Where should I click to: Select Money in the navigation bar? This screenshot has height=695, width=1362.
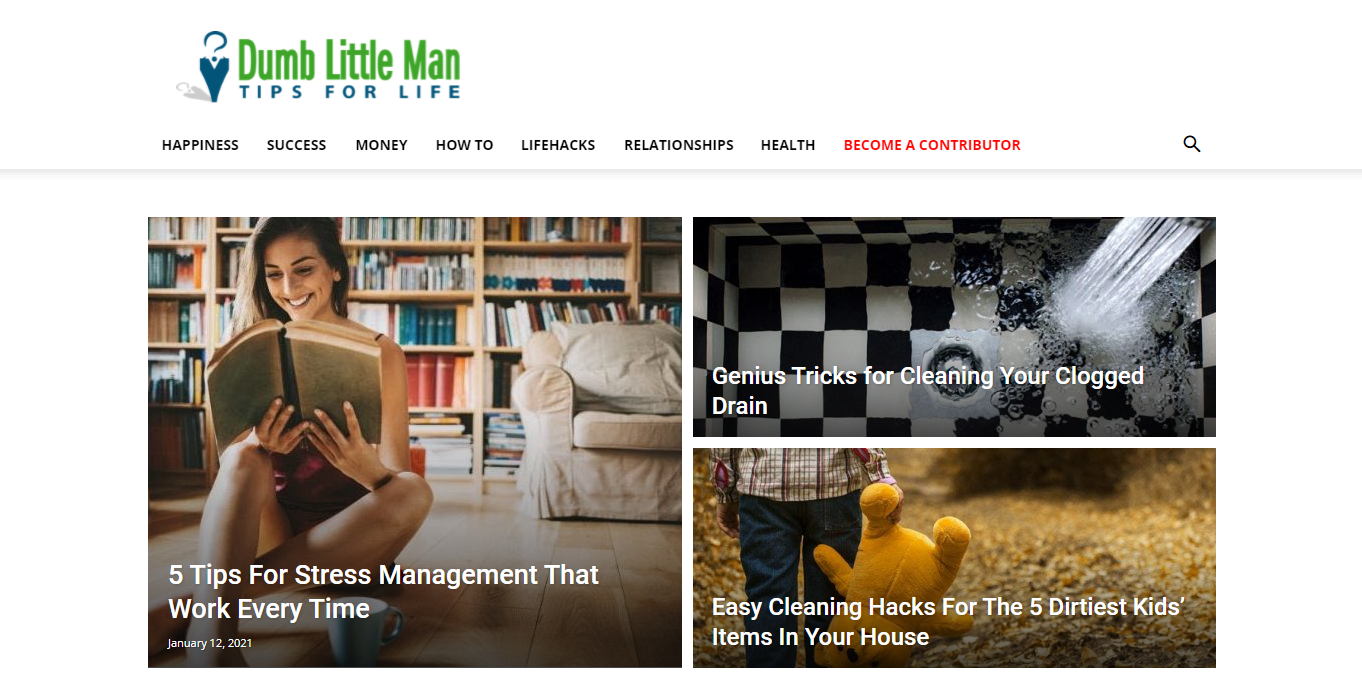click(381, 145)
